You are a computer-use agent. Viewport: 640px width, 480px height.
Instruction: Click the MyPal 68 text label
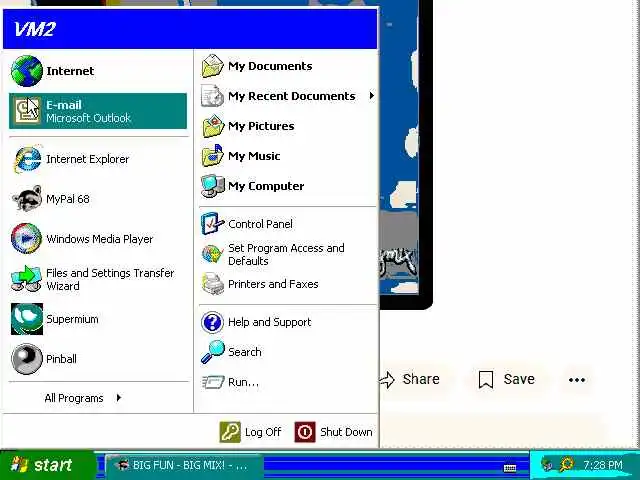(x=68, y=199)
